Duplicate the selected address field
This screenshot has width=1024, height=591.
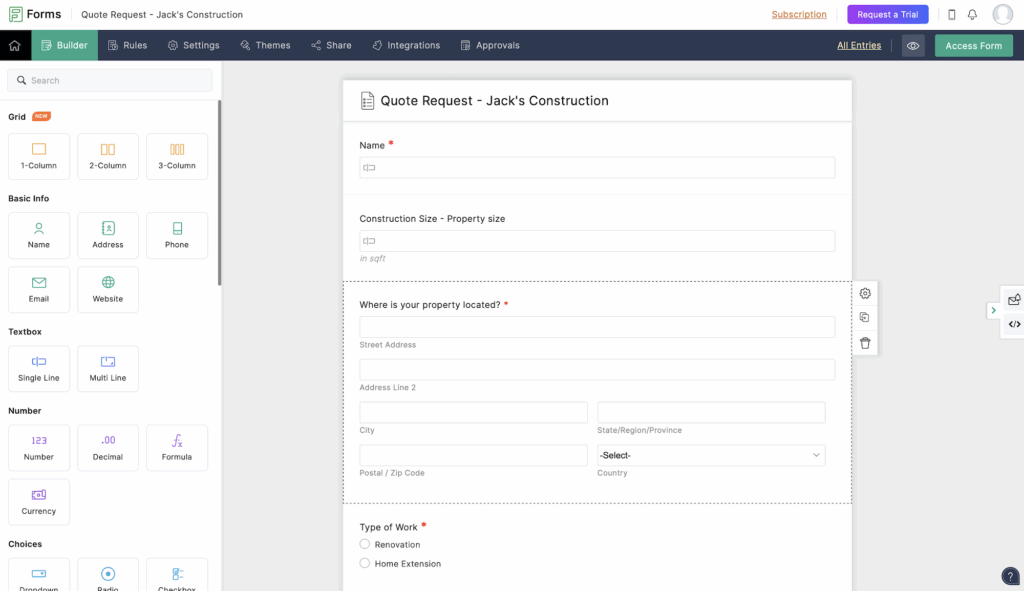coord(865,318)
